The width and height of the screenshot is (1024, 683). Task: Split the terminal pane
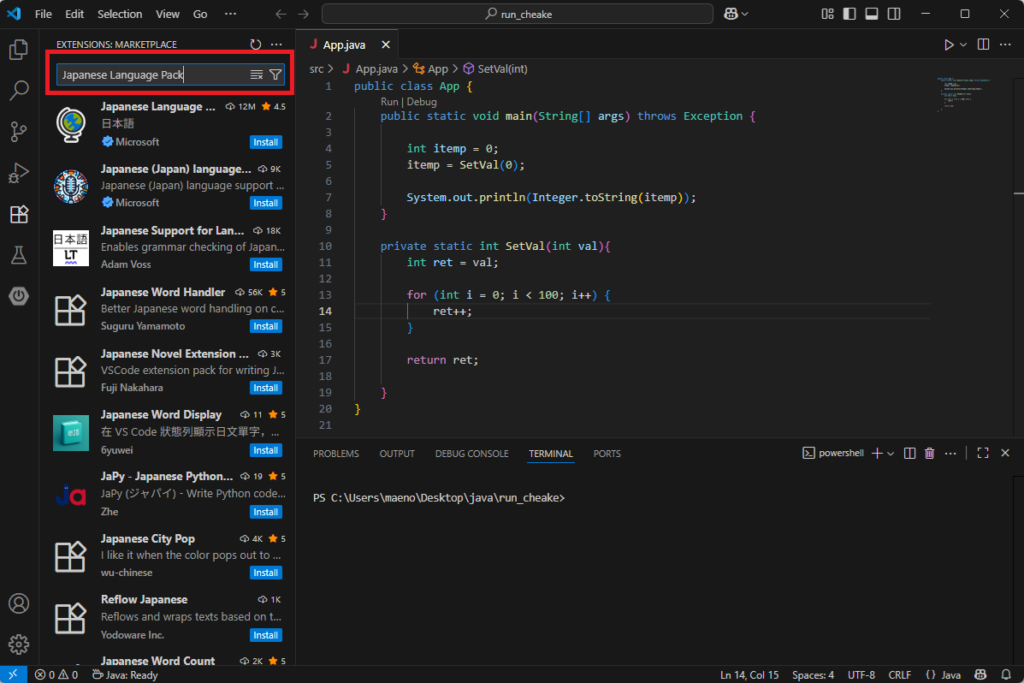click(x=909, y=453)
